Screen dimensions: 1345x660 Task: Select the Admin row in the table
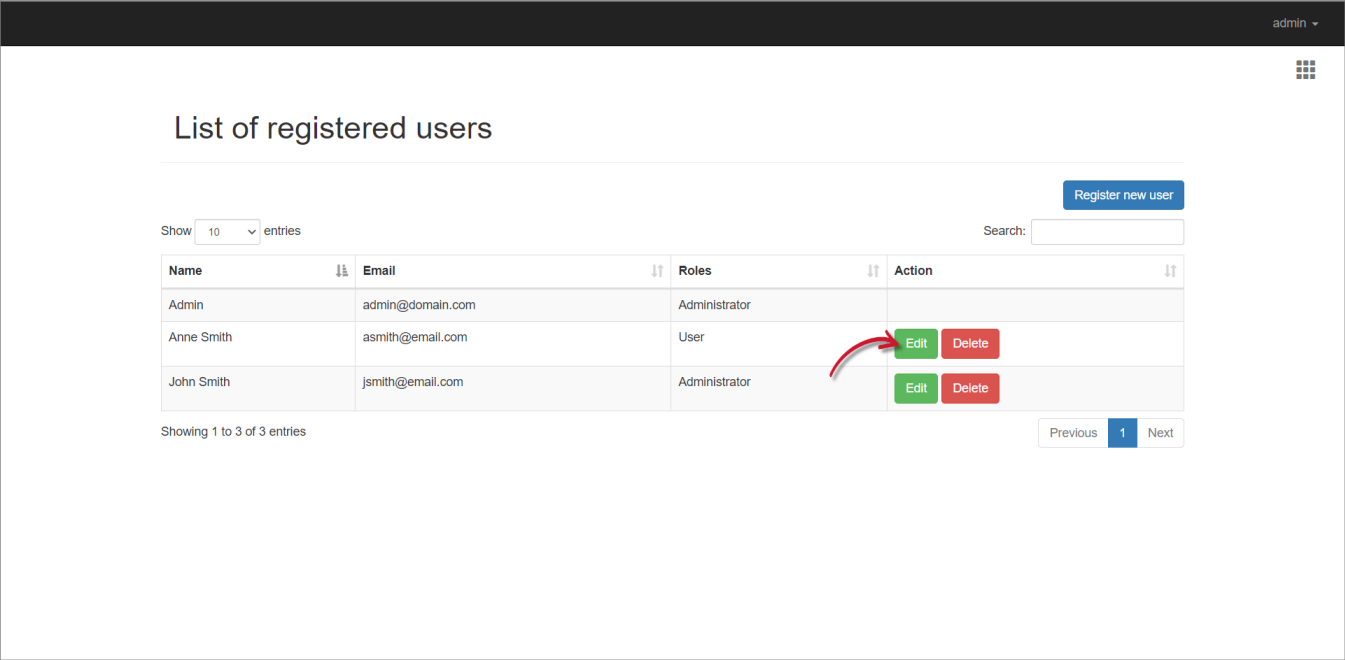[500, 305]
